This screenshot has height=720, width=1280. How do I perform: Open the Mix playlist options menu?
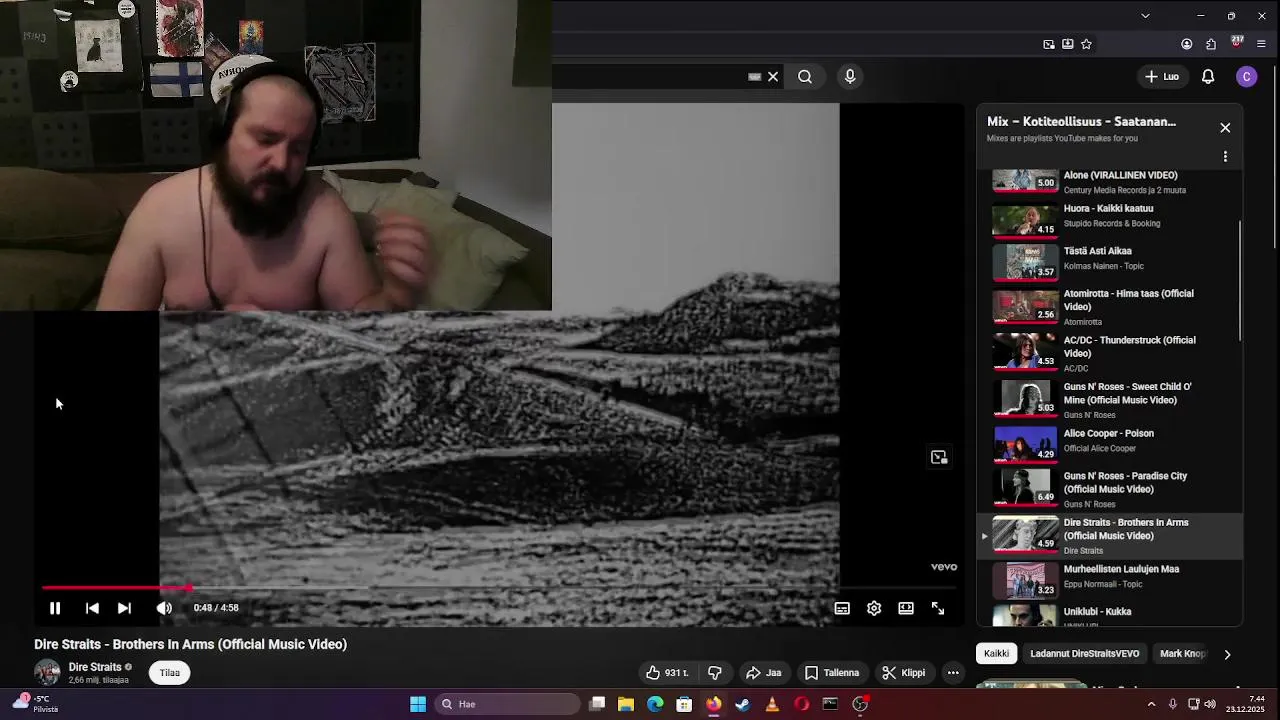(1225, 157)
